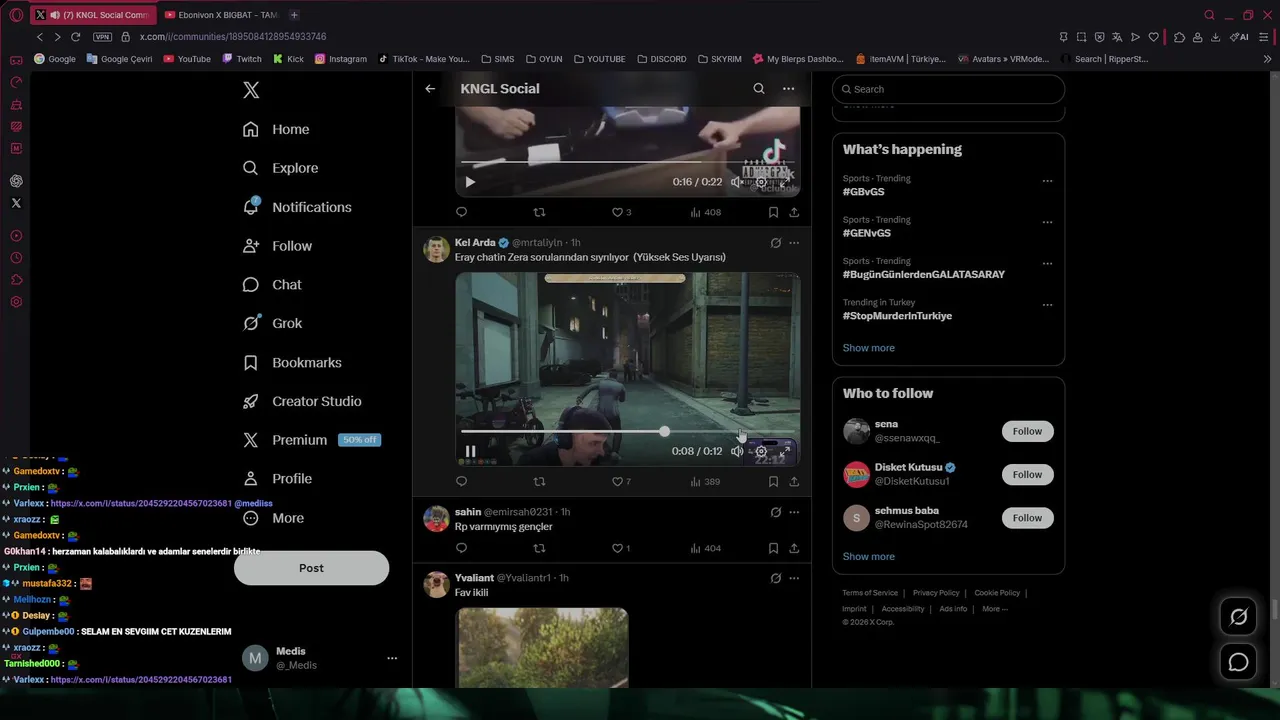Bookmark the sahin post
Image resolution: width=1280 pixels, height=720 pixels.
pyautogui.click(x=773, y=548)
